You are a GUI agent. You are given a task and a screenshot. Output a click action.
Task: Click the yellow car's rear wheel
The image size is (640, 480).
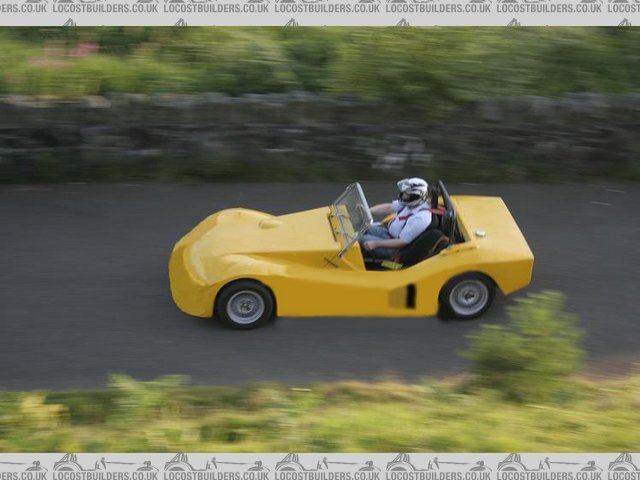pyautogui.click(x=468, y=297)
